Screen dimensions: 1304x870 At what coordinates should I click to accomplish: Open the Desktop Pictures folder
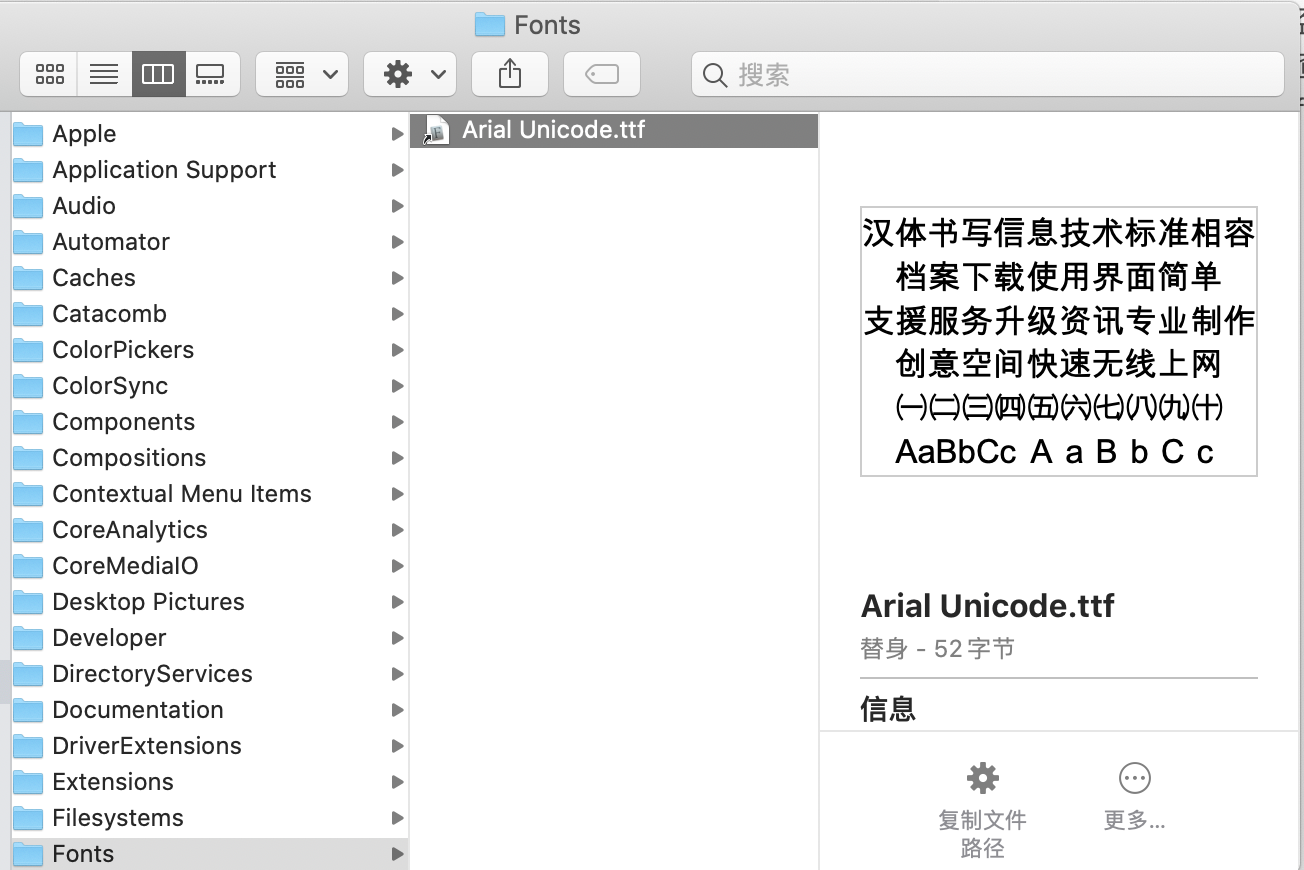[148, 601]
